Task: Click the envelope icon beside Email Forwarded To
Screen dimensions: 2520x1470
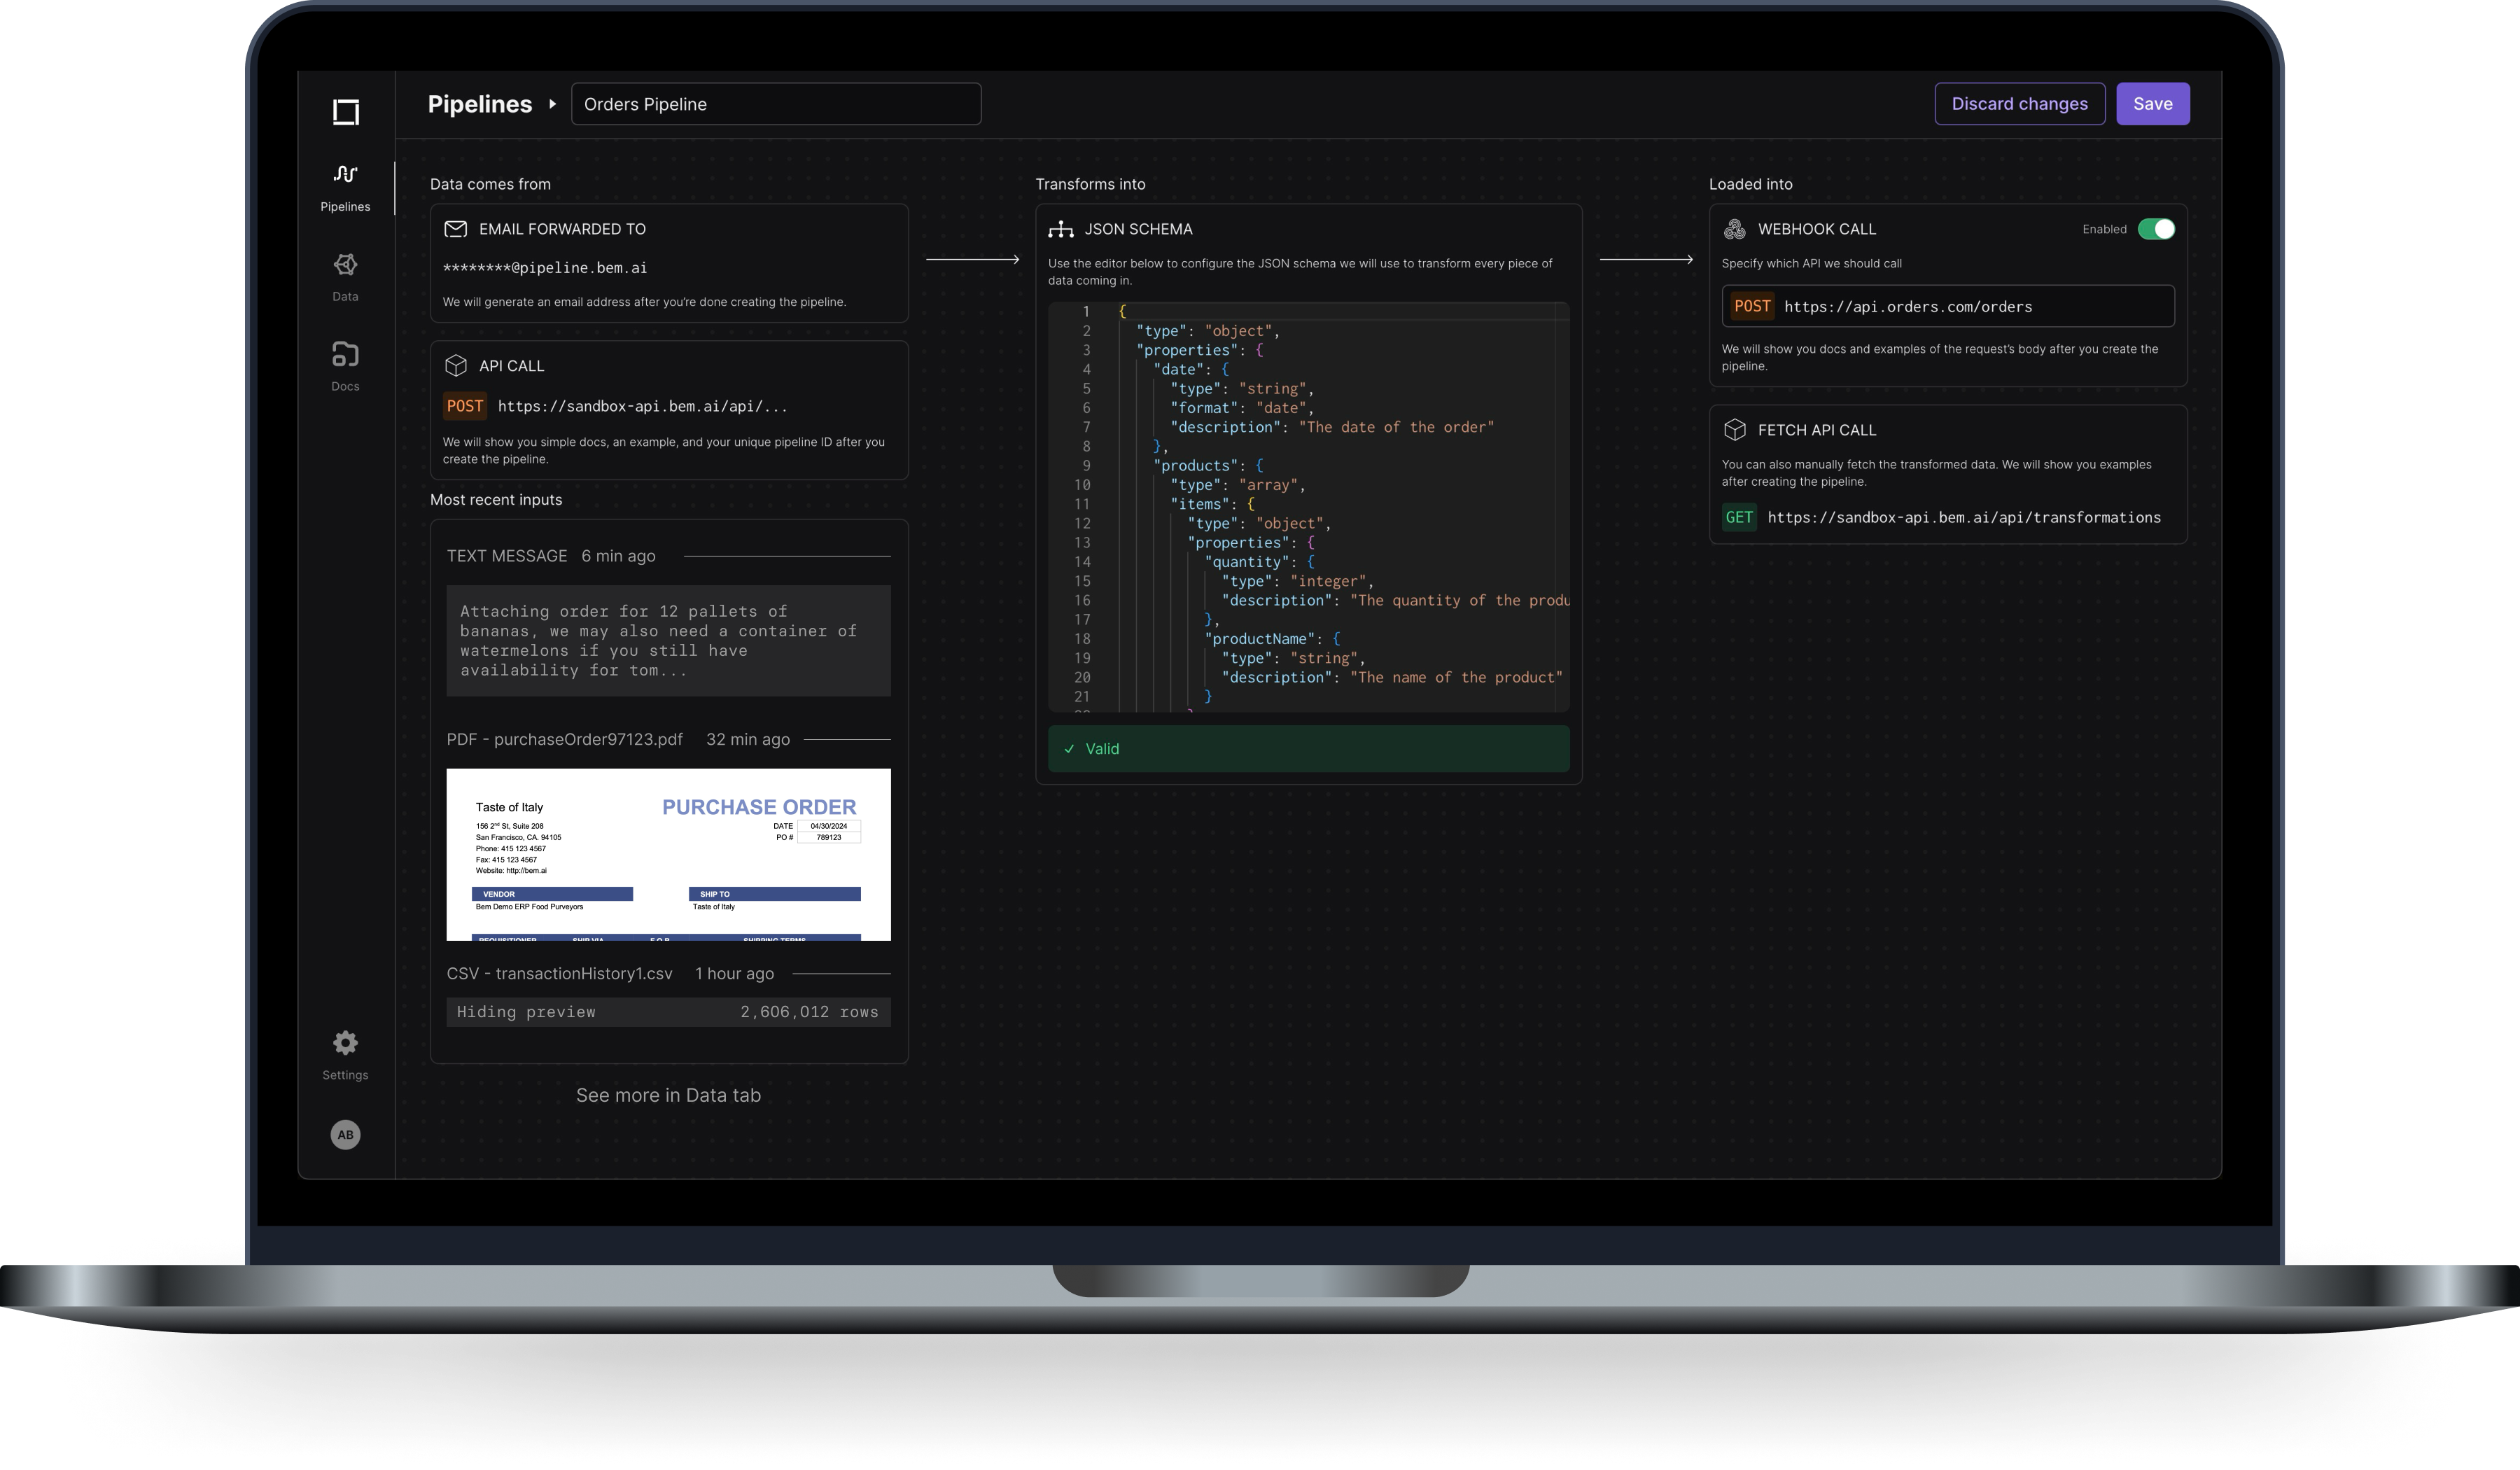Action: pos(455,229)
